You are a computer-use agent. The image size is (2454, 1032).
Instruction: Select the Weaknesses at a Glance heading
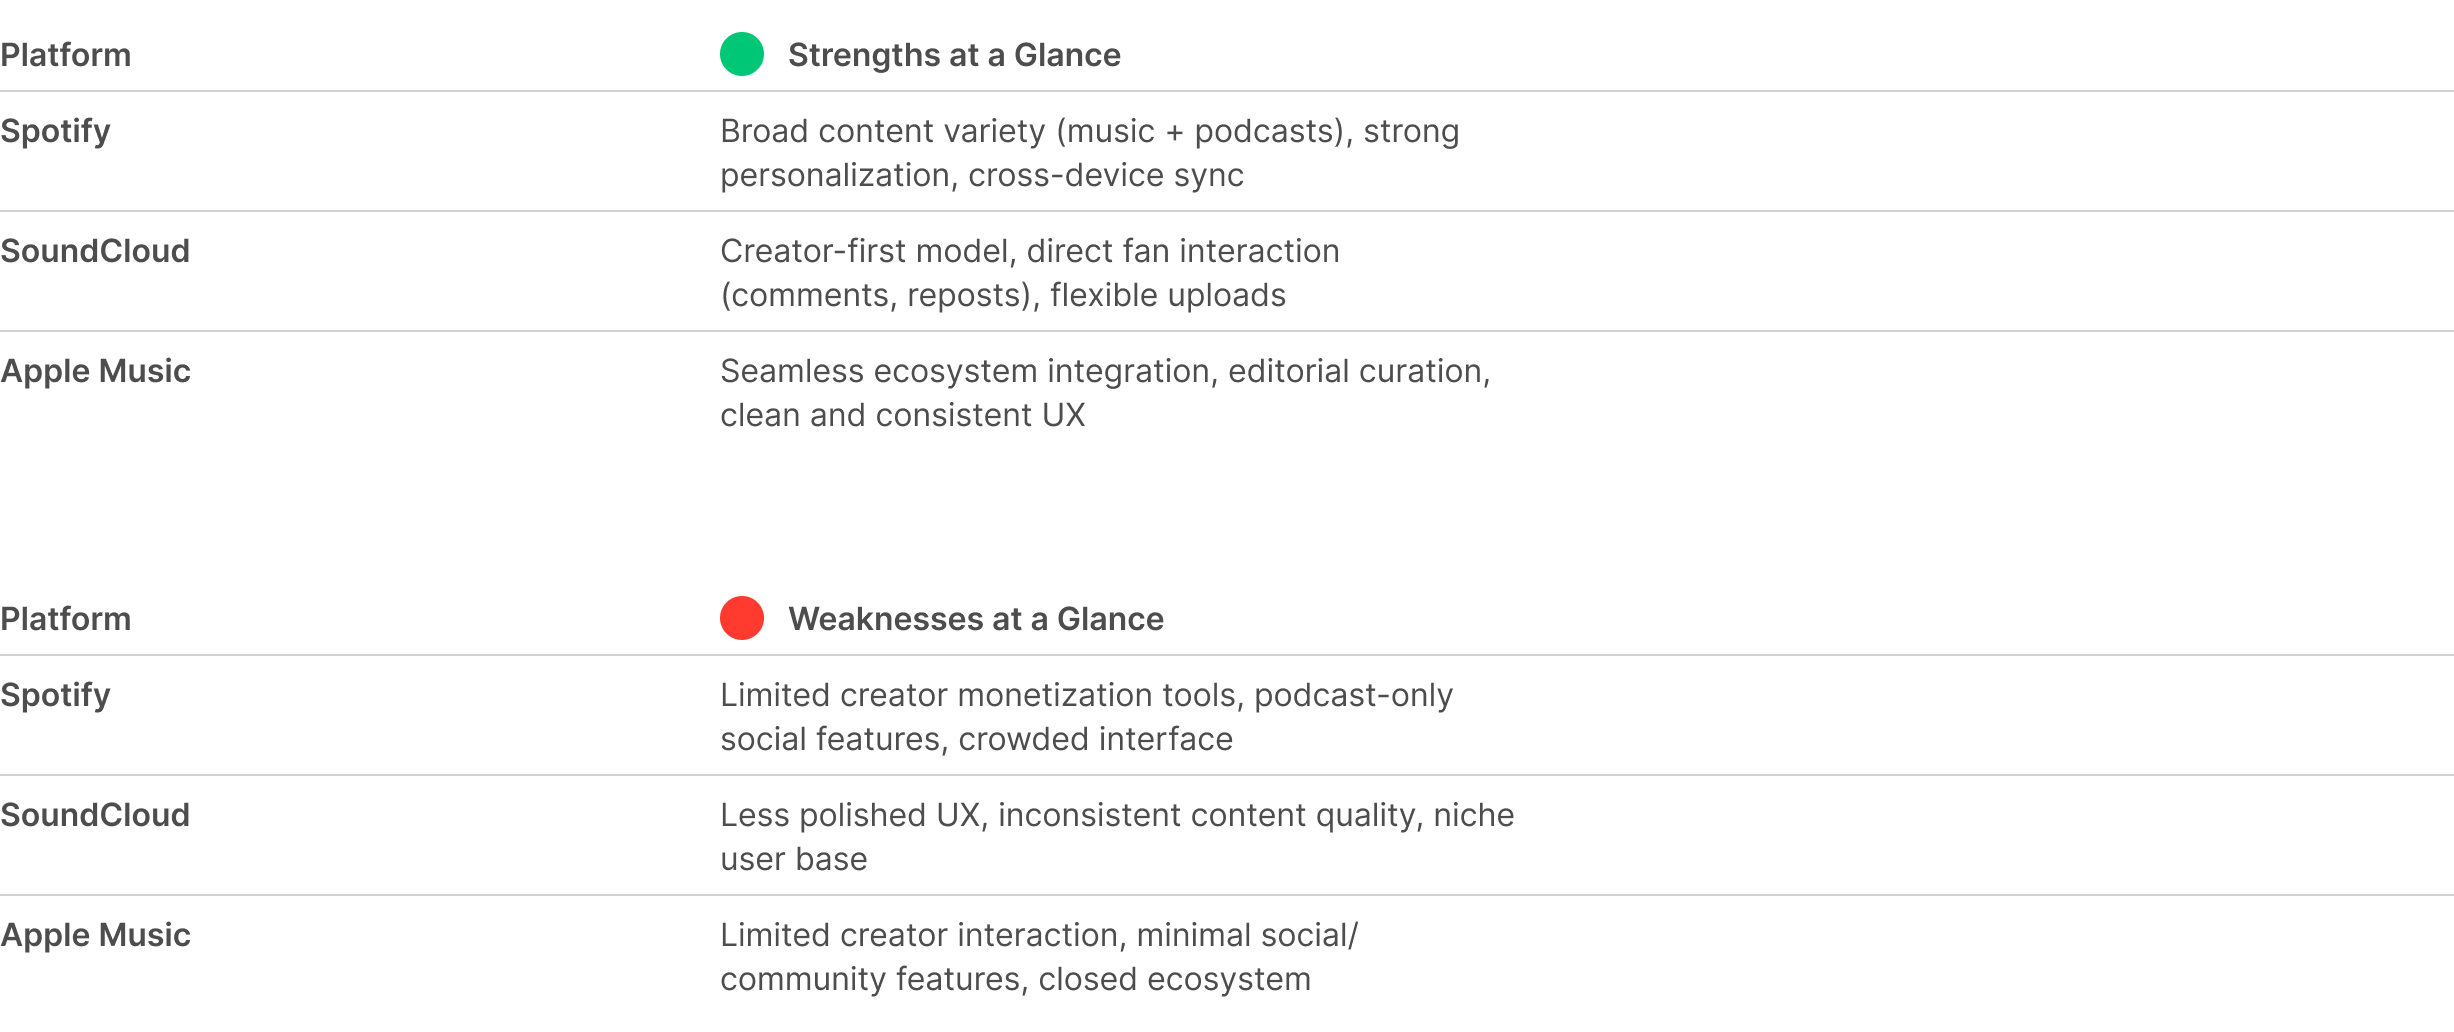click(x=975, y=619)
